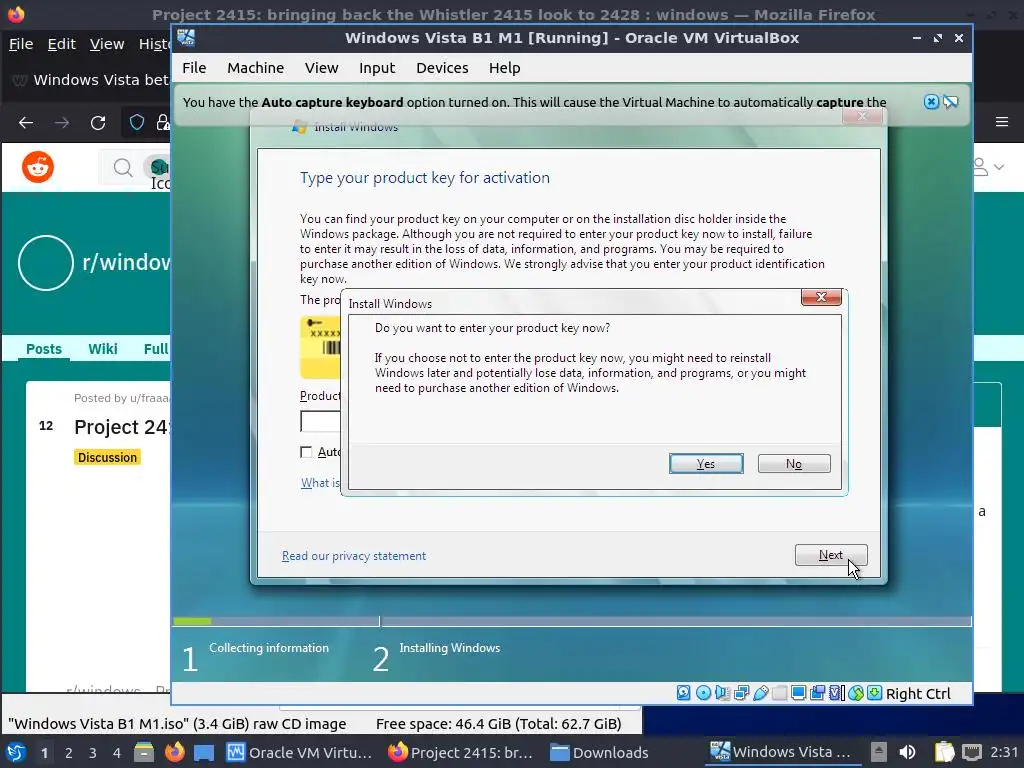Open the VirtualBox View menu

tap(321, 68)
